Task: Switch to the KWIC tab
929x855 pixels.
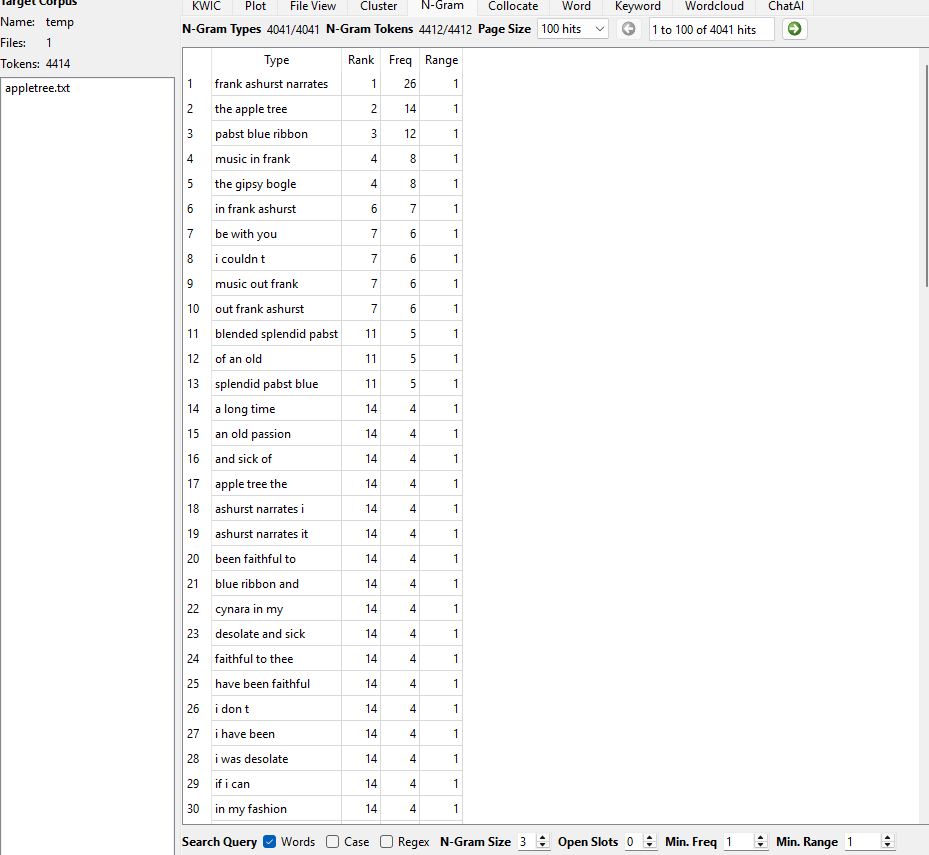Action: 205,7
